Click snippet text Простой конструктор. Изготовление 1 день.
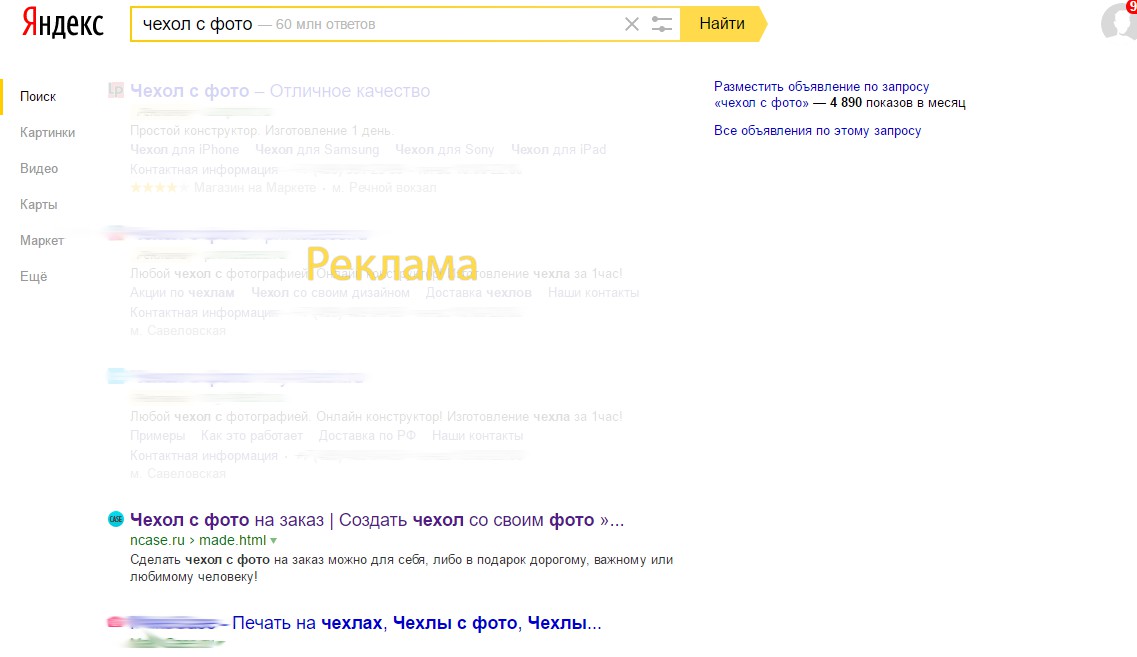The width and height of the screenshot is (1137, 657). [261, 131]
